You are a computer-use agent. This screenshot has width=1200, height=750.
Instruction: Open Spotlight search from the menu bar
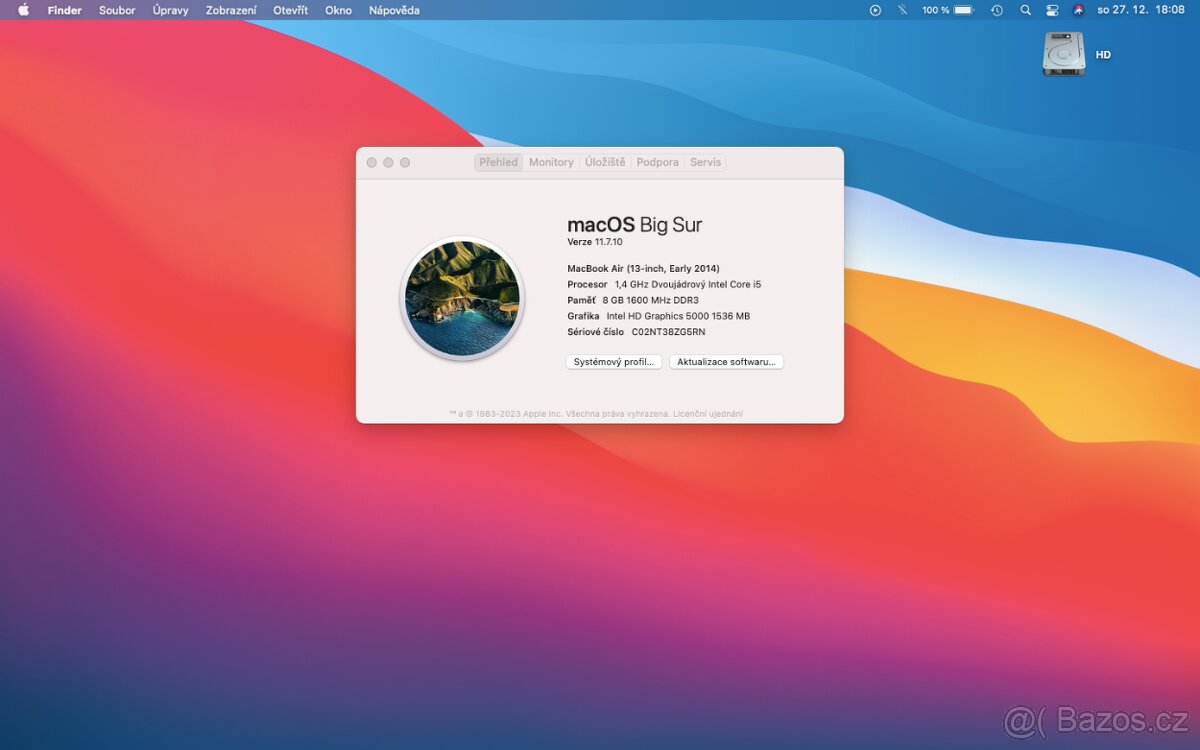point(1026,10)
